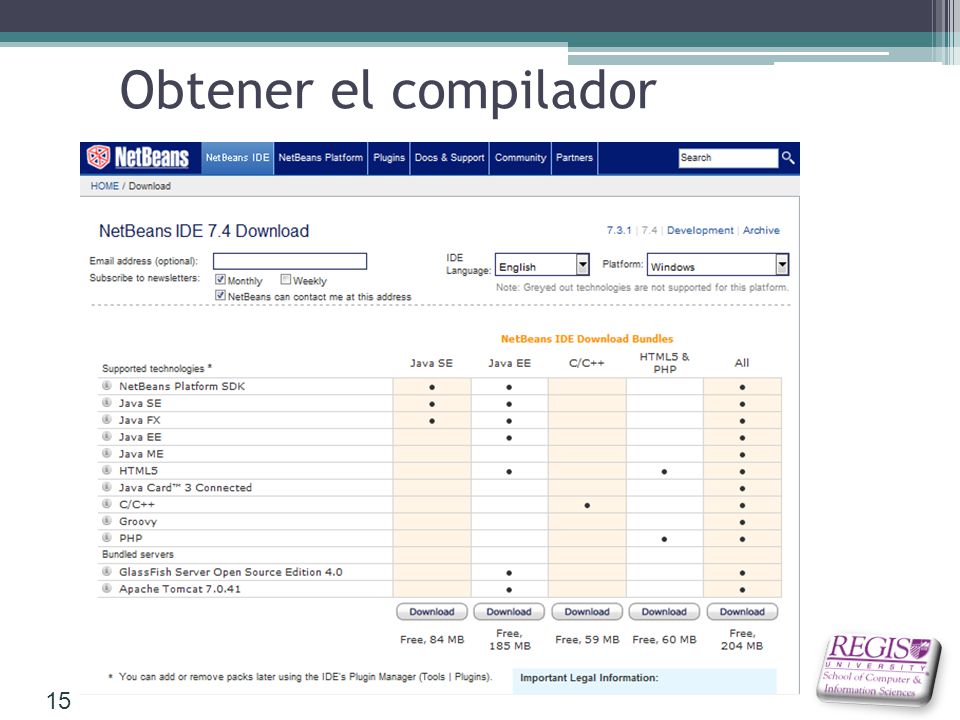
Task: Click the C/C++ column header
Action: point(587,363)
